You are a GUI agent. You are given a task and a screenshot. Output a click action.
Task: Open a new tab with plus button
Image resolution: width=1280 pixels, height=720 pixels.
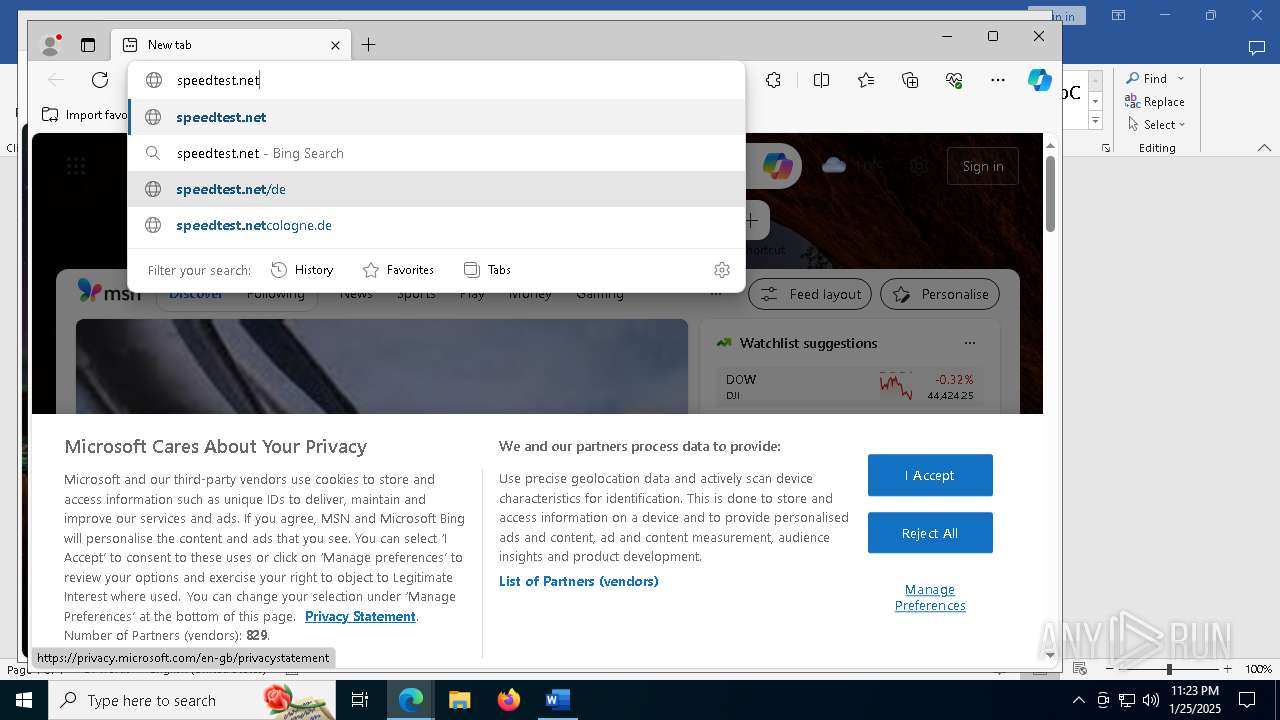coord(368,45)
